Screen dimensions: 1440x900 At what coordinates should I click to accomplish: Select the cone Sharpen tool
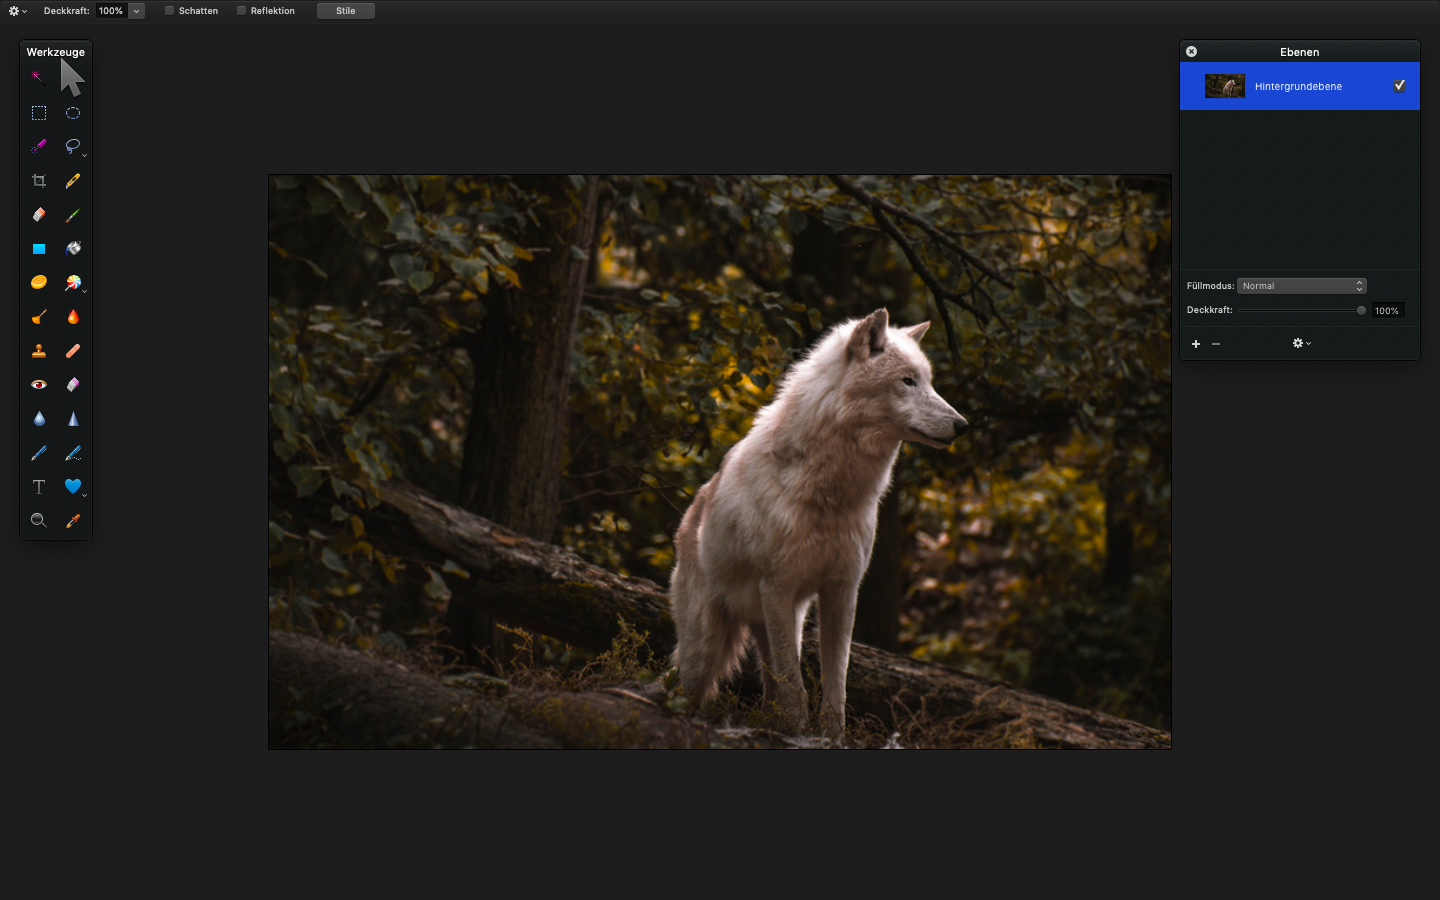click(x=73, y=419)
